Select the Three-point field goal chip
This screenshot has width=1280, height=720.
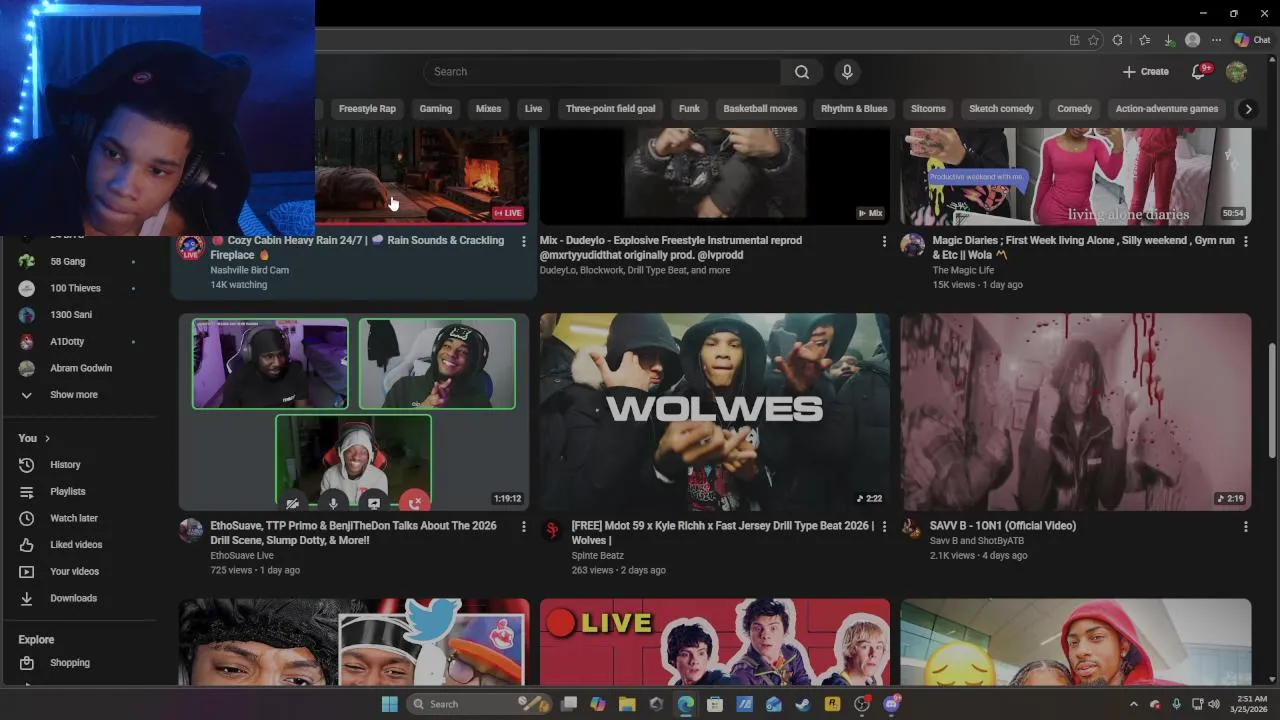tap(611, 109)
